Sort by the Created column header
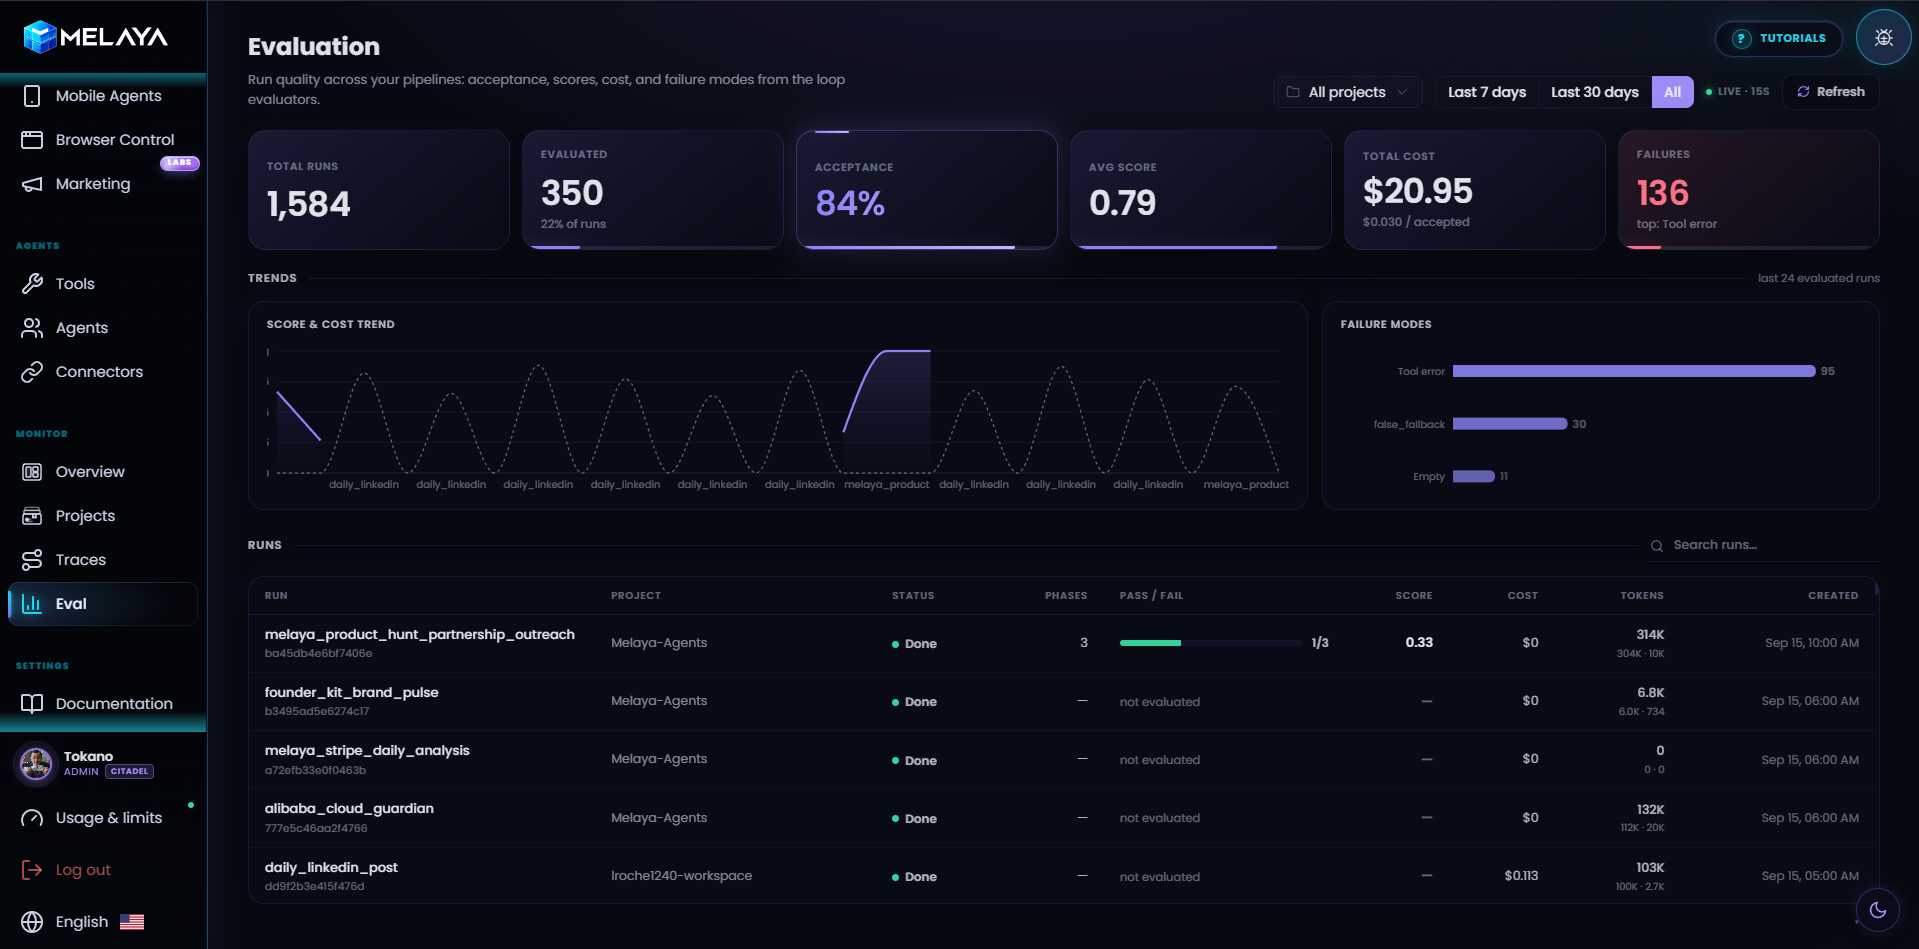Image resolution: width=1919 pixels, height=949 pixels. pos(1833,596)
